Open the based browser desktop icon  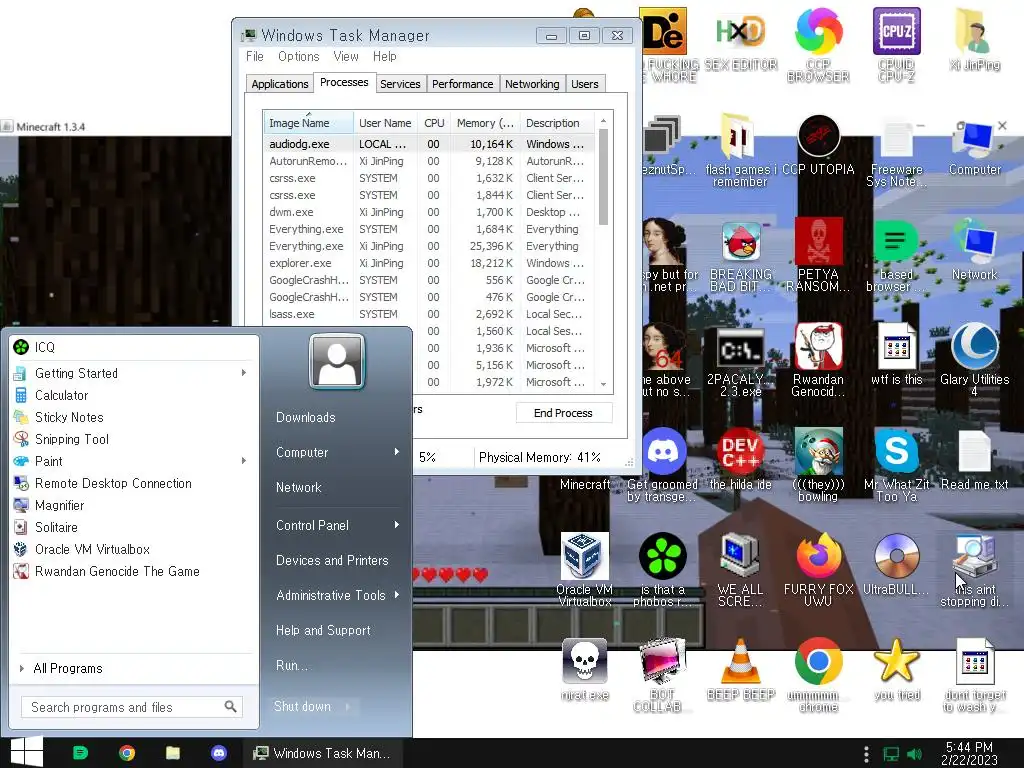tap(896, 255)
